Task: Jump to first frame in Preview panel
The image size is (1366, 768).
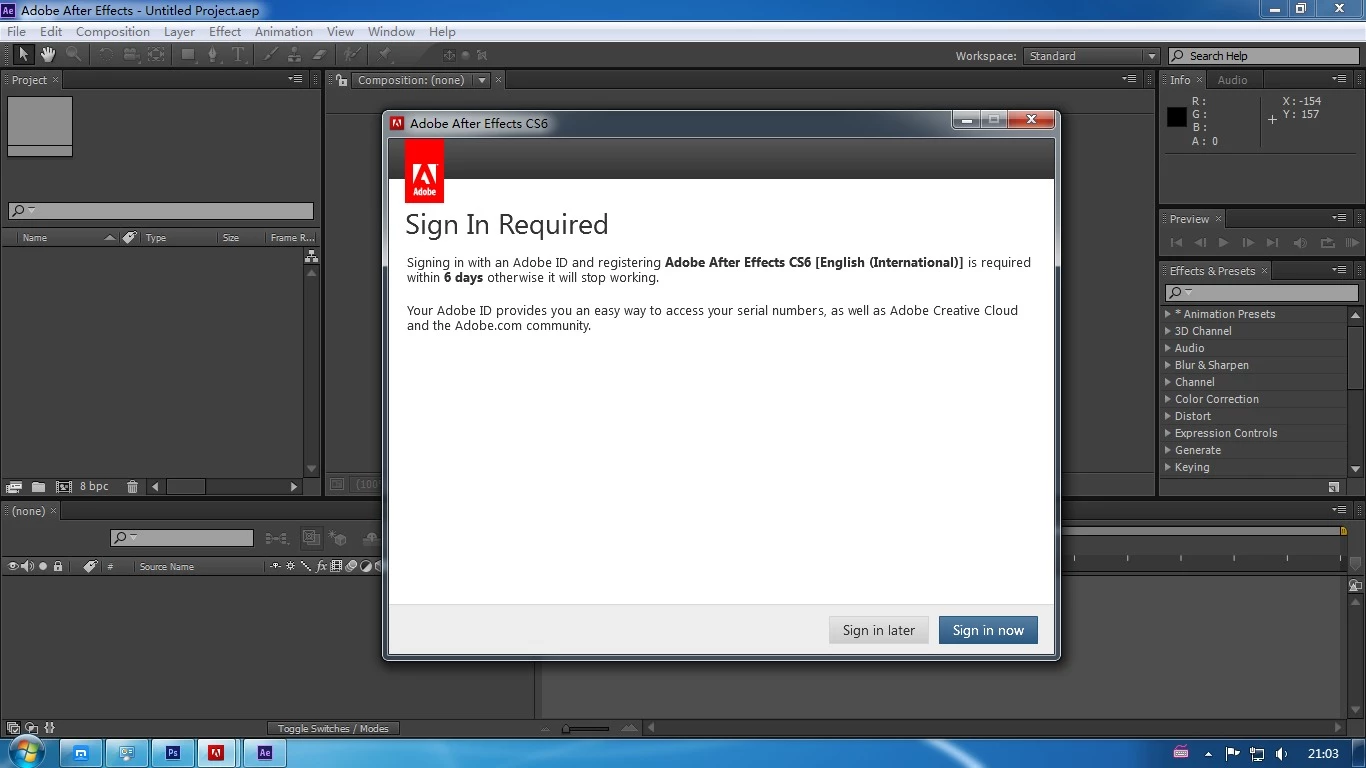Action: pyautogui.click(x=1176, y=242)
